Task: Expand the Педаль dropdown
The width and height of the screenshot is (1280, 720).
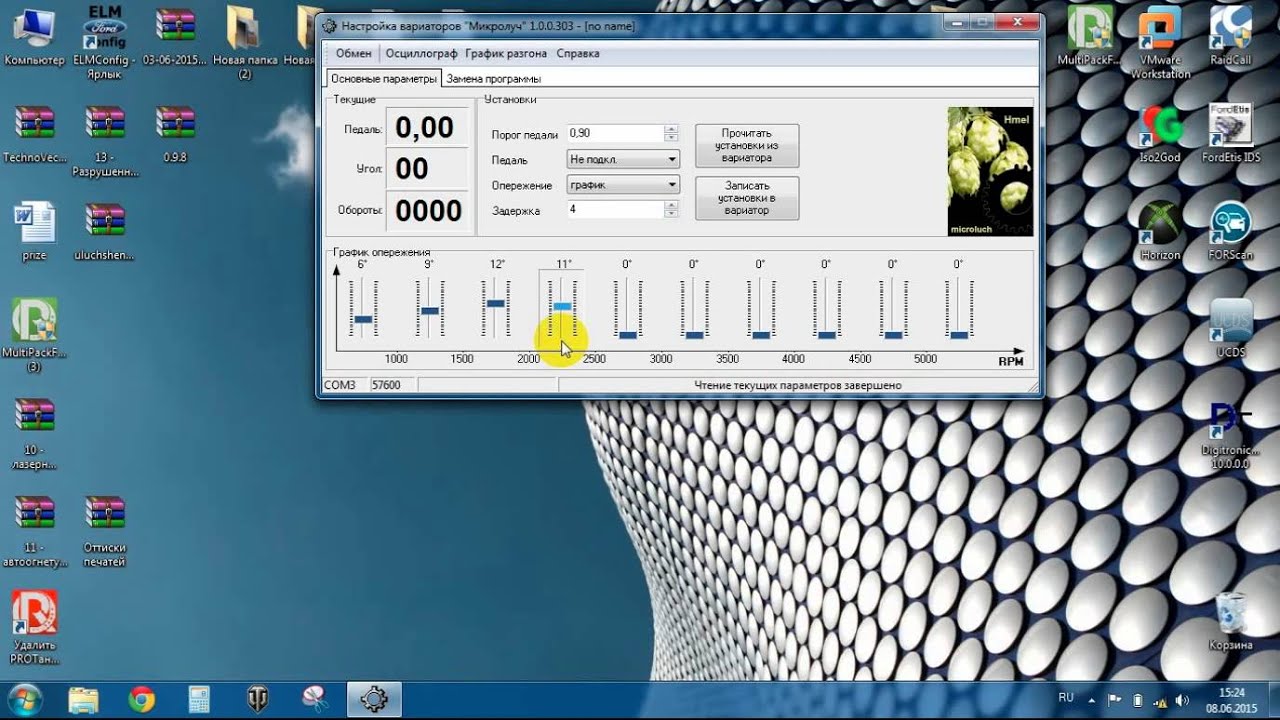Action: 672,159
